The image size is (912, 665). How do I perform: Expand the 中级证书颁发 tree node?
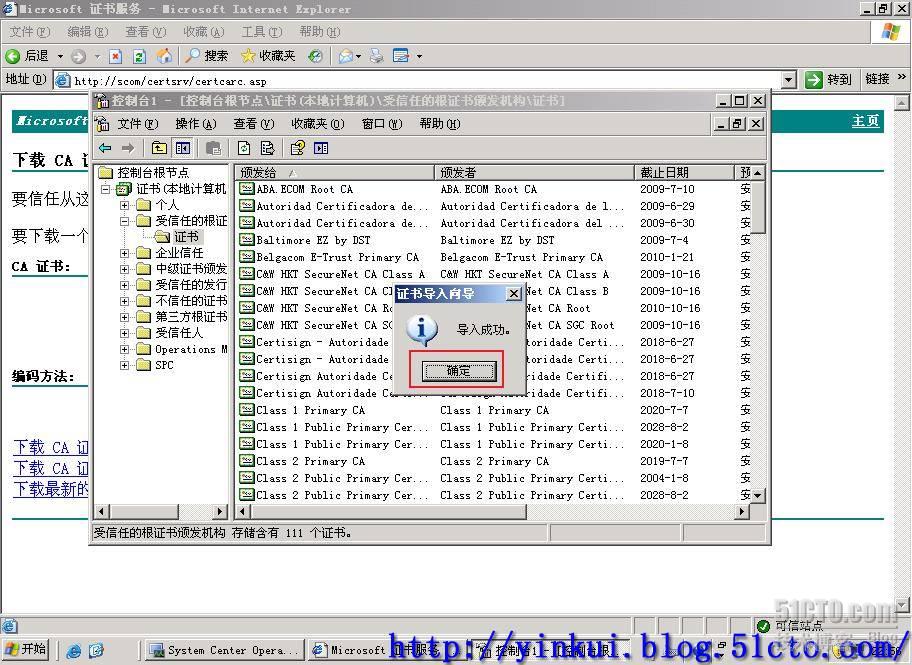click(x=124, y=269)
